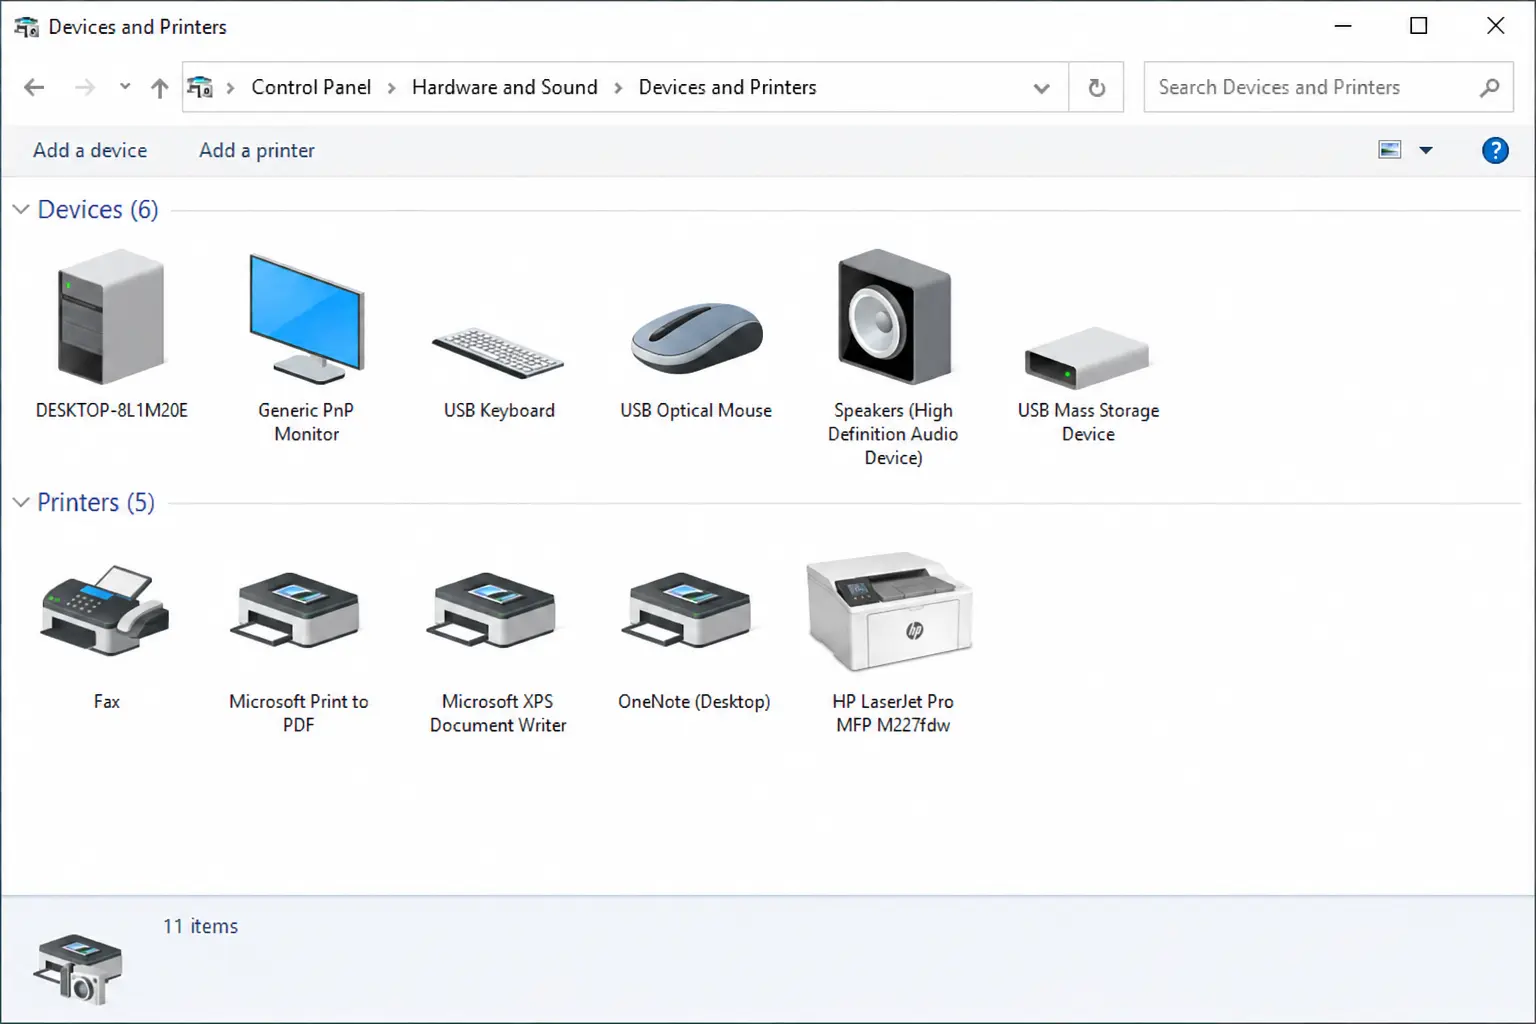Select the USB Mass Storage Device icon

[1087, 357]
